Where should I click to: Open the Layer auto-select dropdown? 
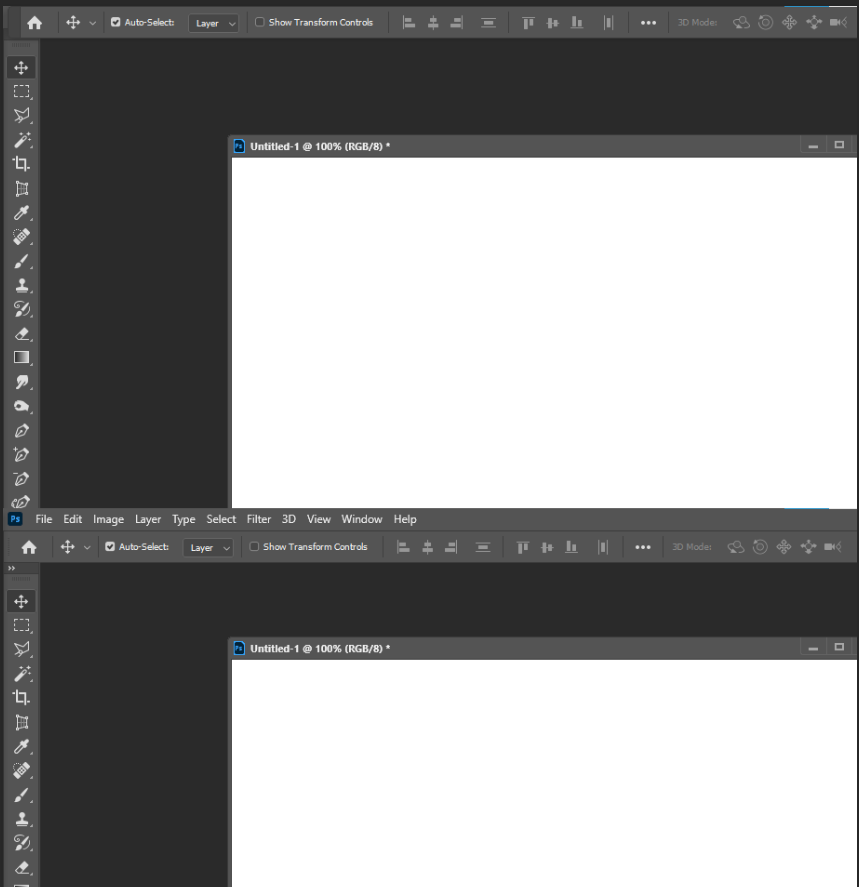pyautogui.click(x=213, y=21)
